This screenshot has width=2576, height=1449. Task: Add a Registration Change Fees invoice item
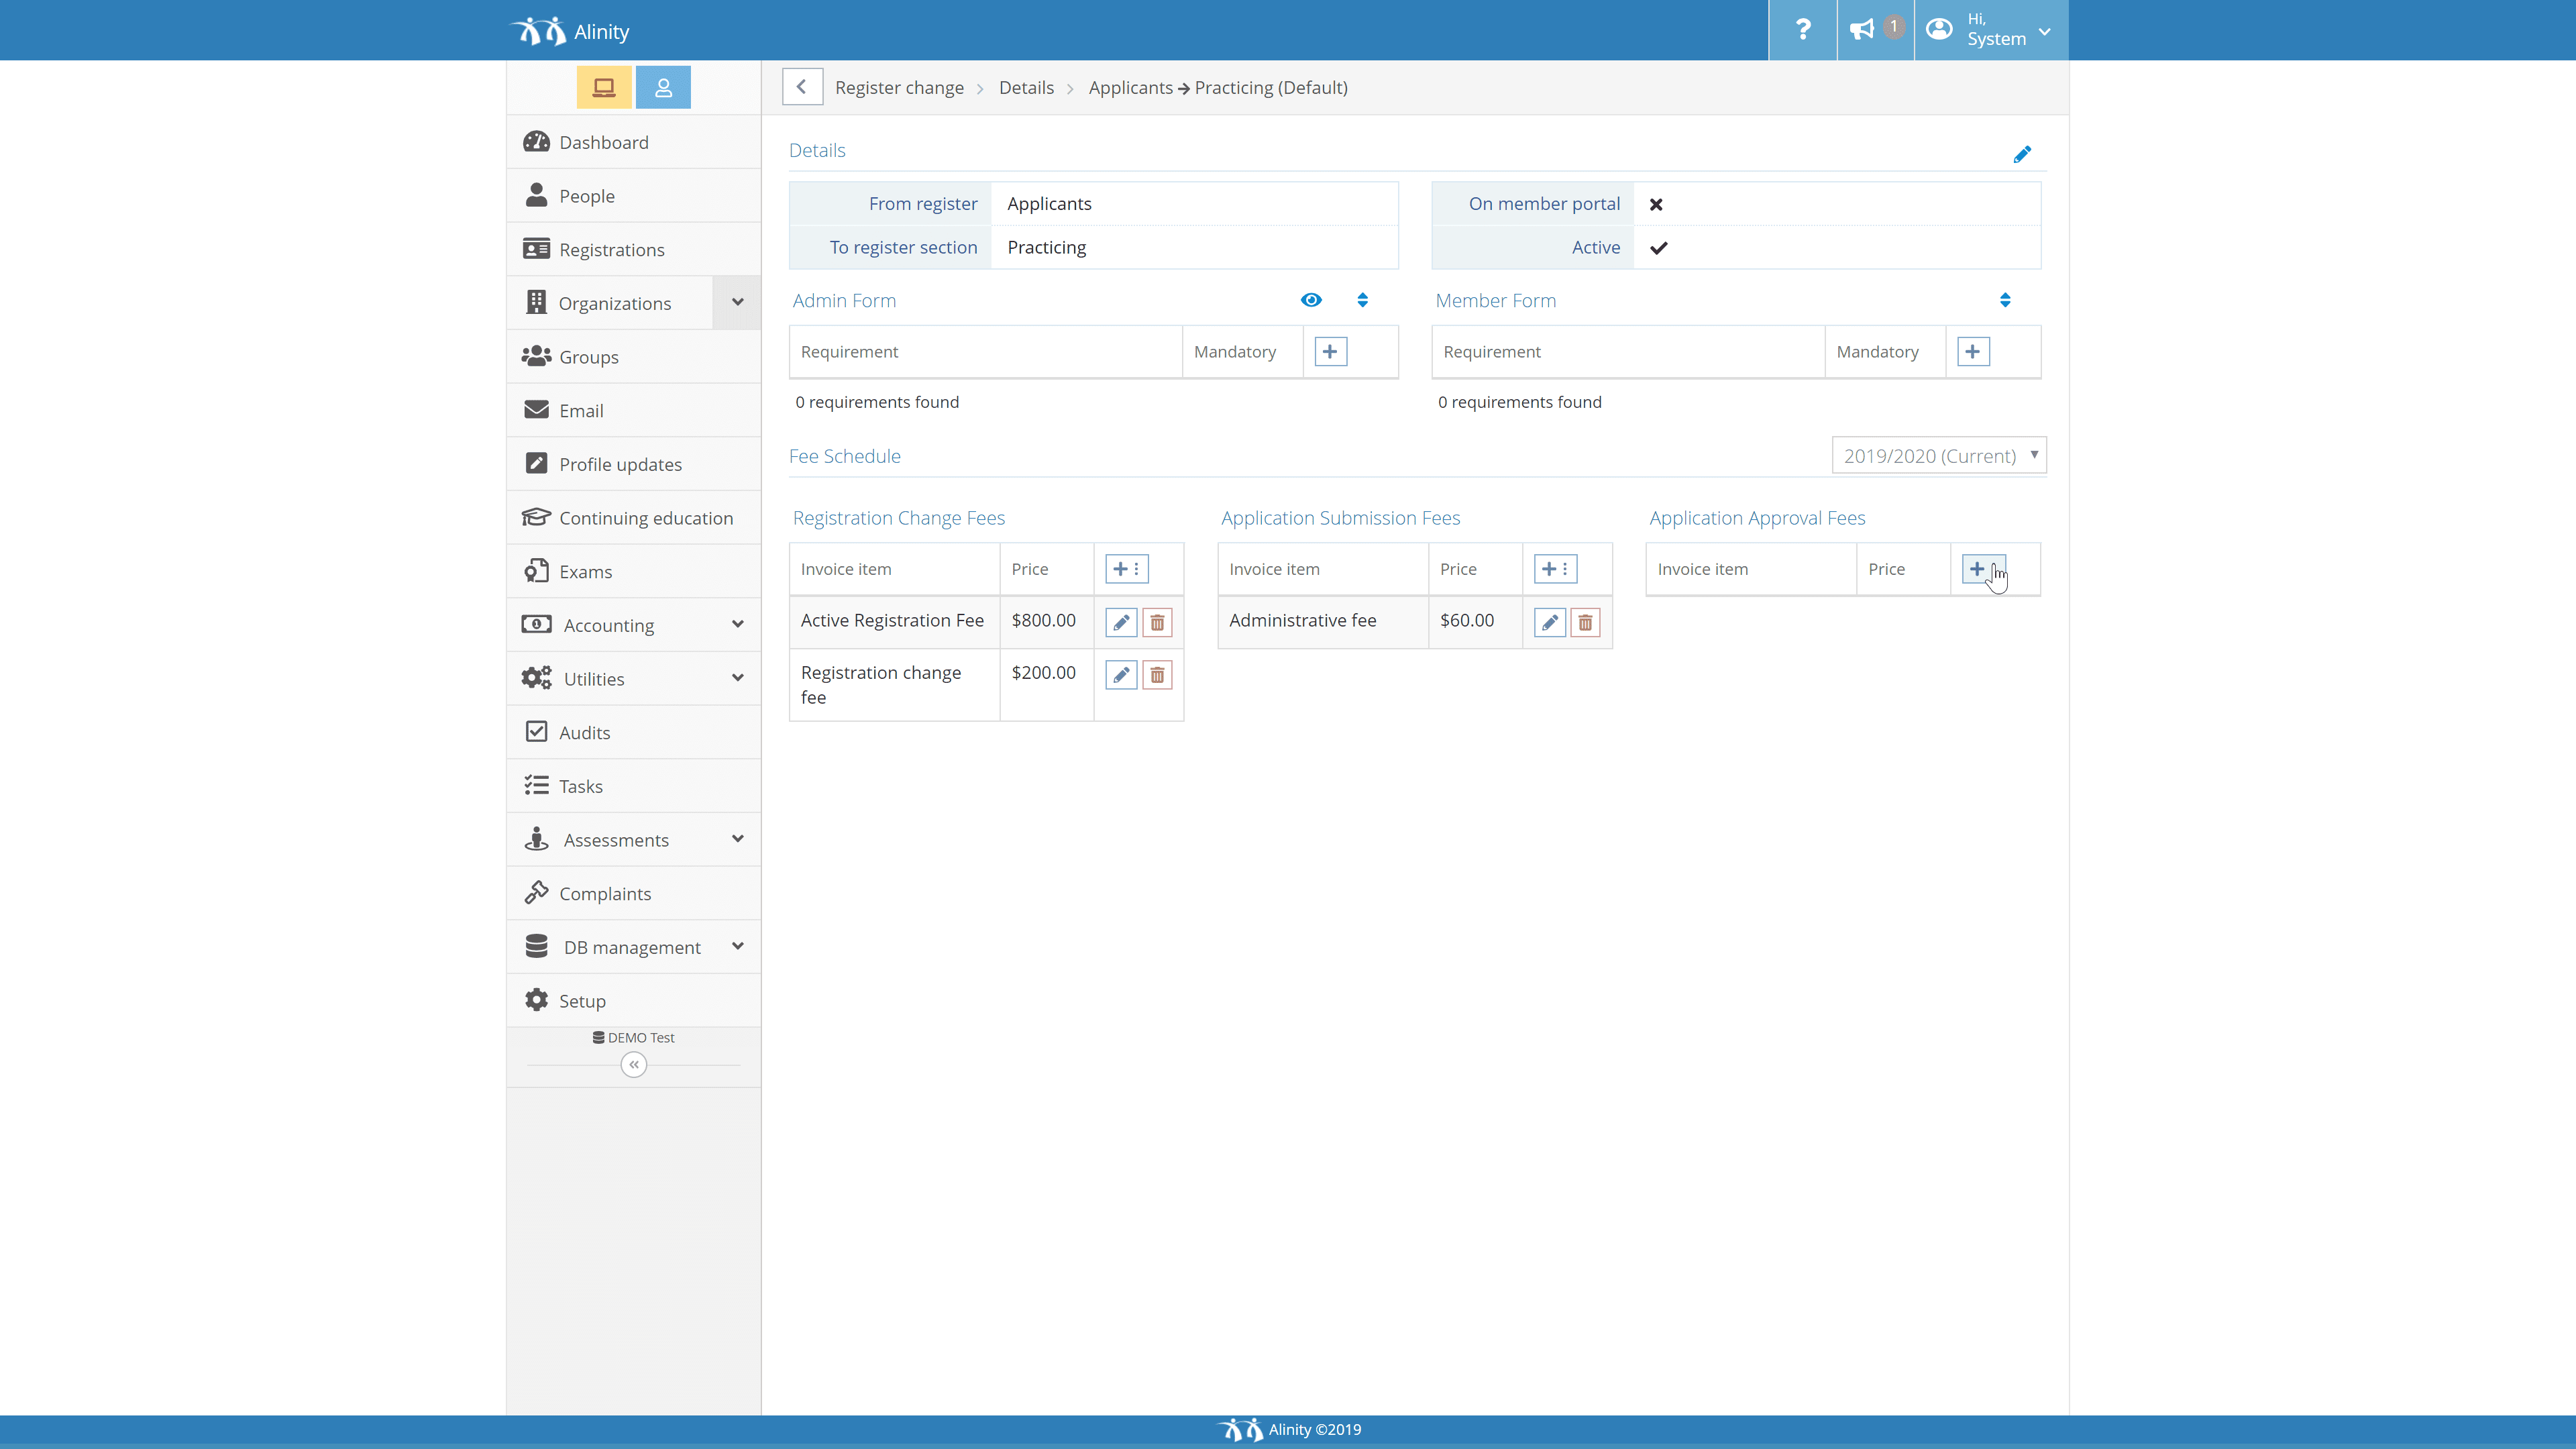(x=1126, y=569)
